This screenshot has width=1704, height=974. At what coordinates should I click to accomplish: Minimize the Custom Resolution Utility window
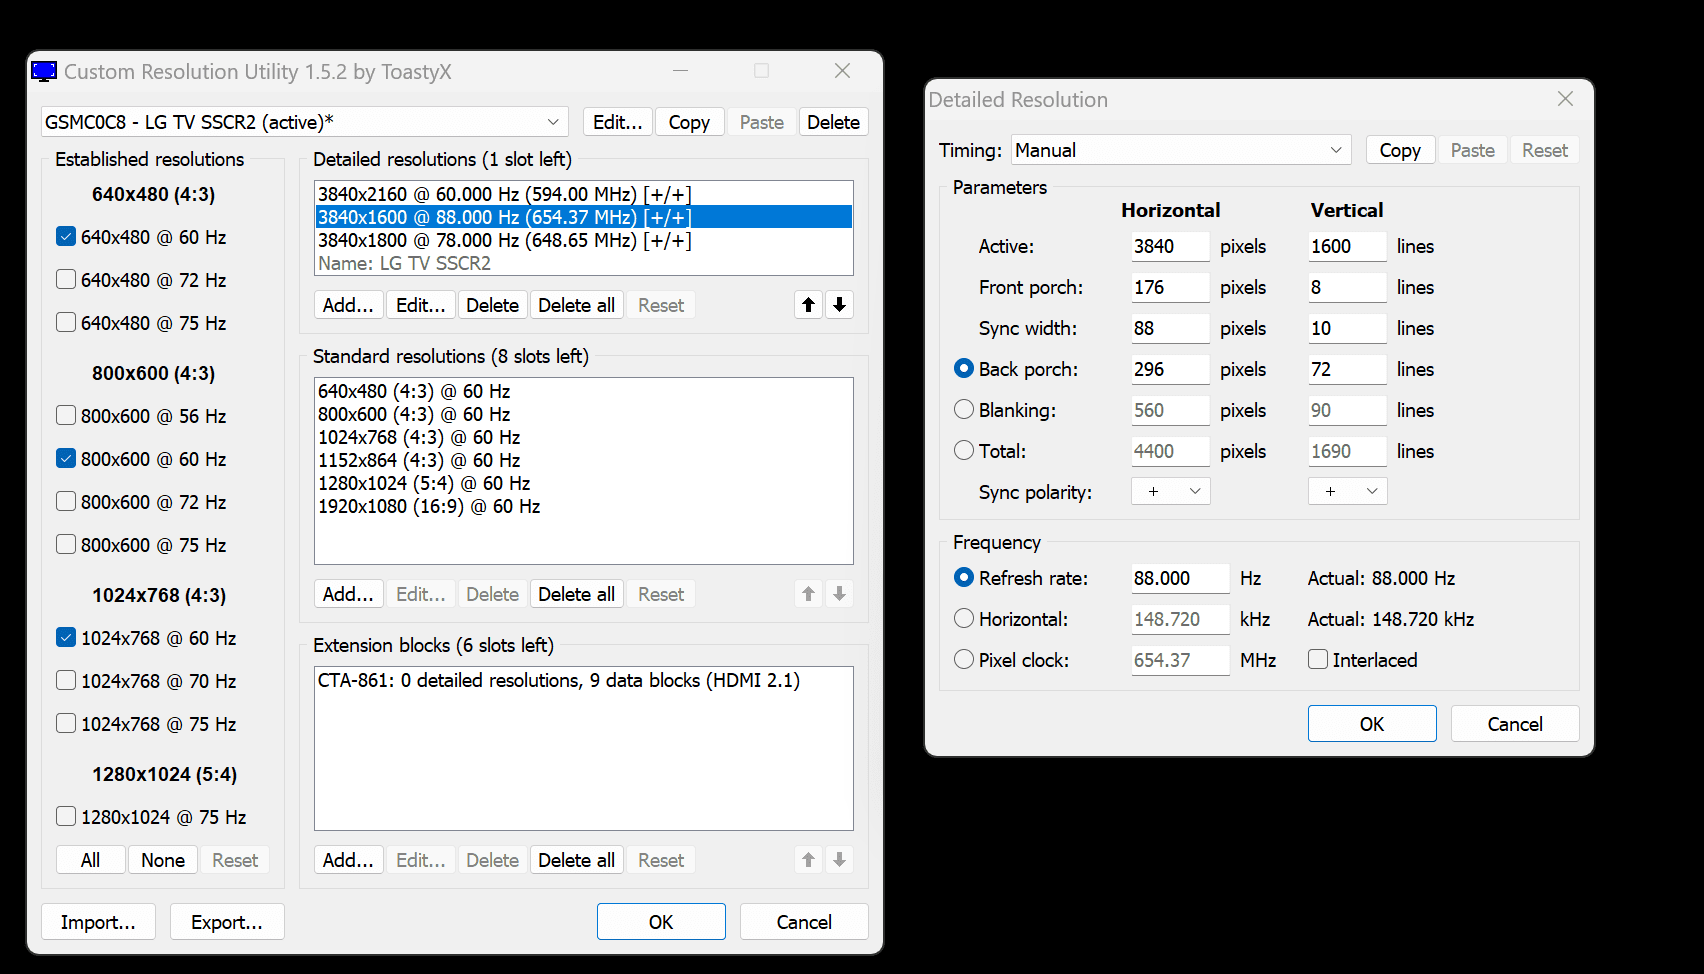(x=681, y=71)
